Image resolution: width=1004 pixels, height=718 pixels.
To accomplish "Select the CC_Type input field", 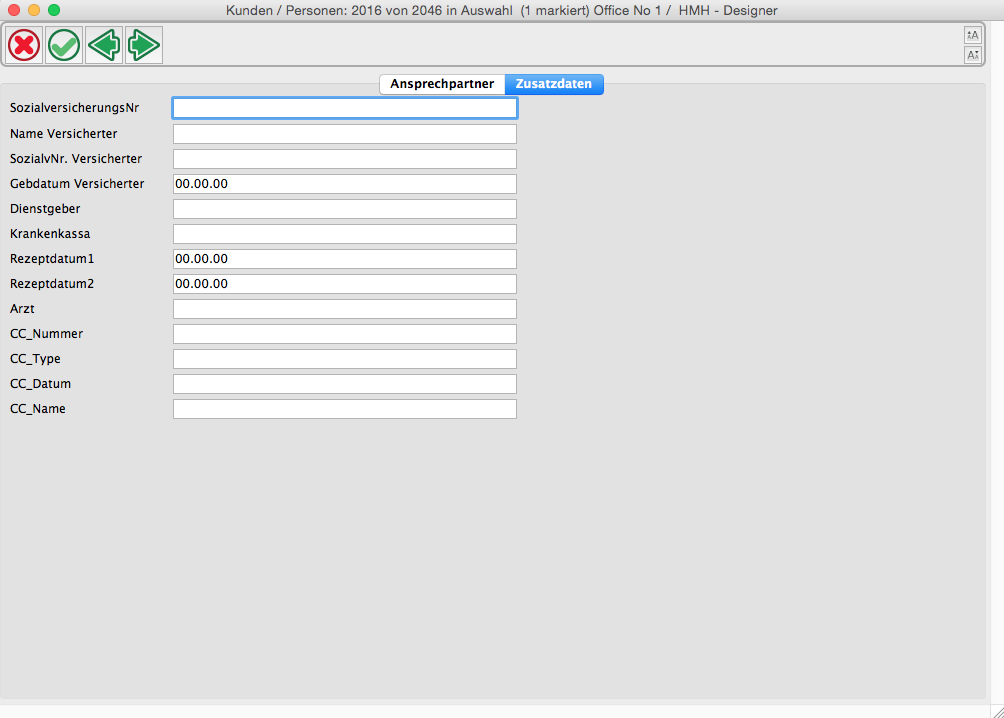I will [345, 359].
